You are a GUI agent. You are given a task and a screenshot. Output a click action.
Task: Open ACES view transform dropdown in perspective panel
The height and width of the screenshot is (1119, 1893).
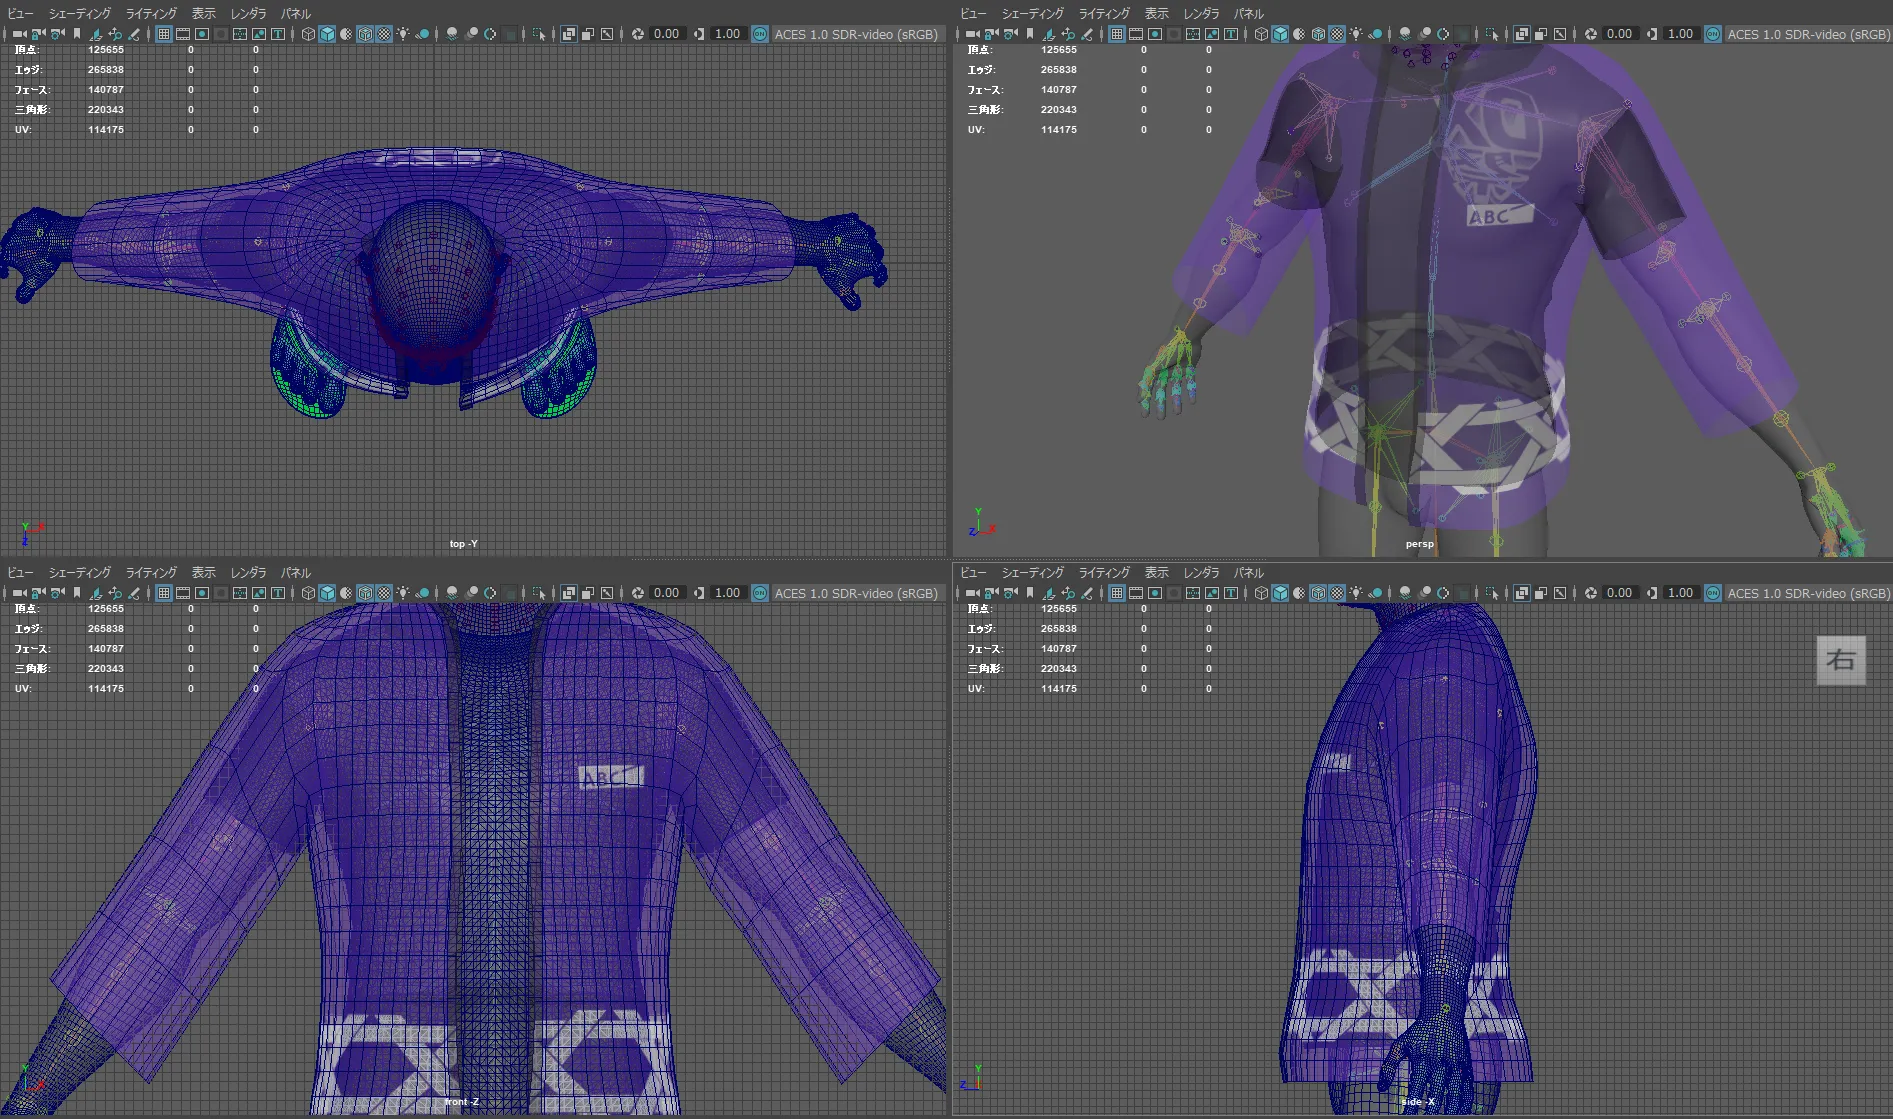point(1808,34)
